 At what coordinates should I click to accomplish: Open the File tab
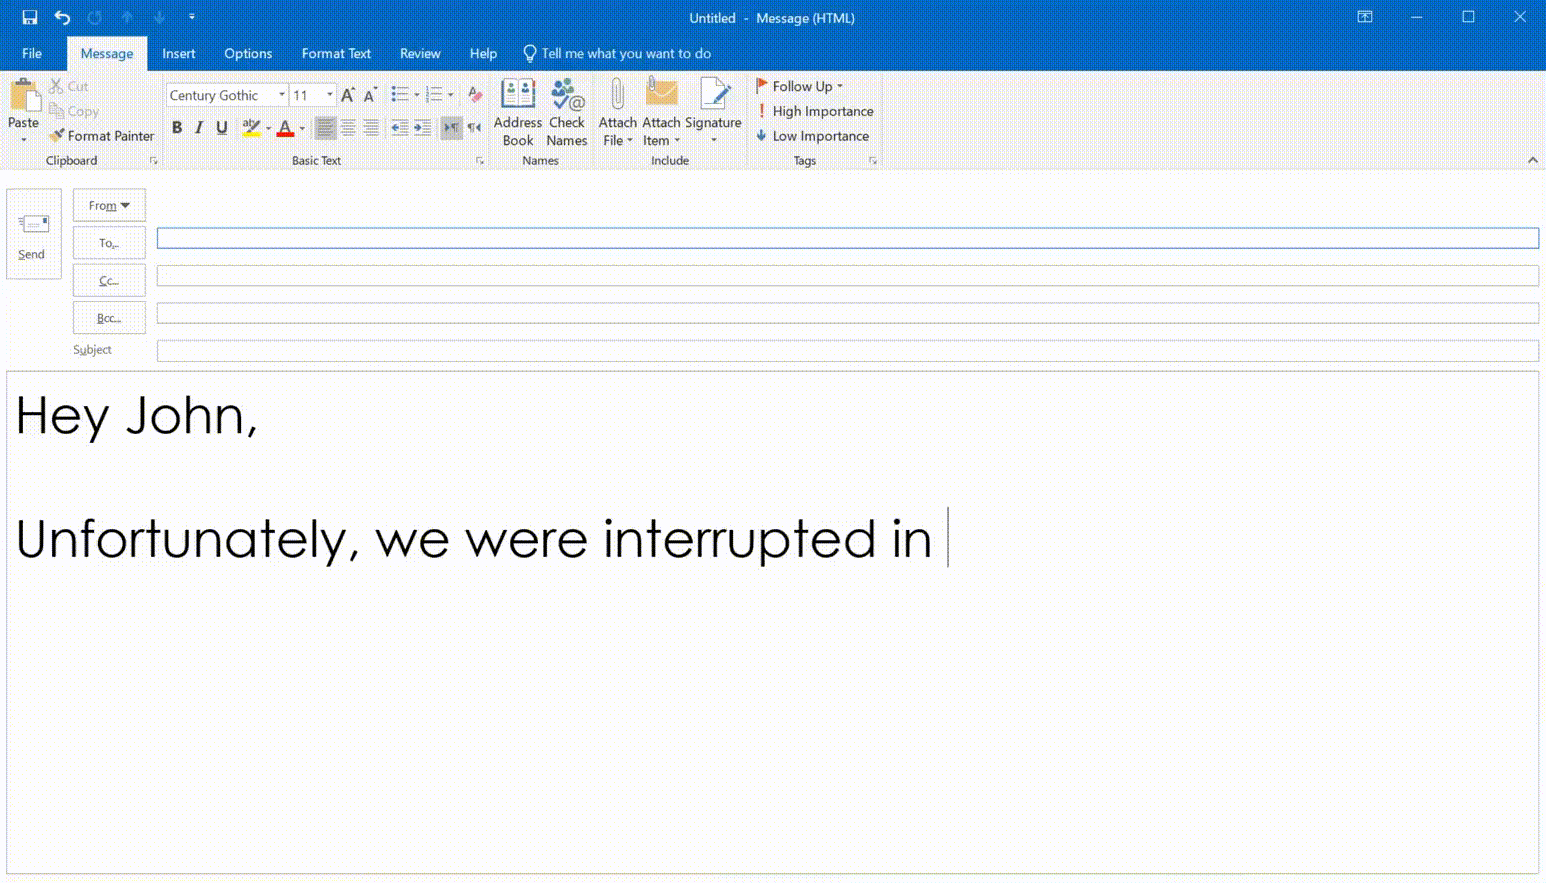tap(32, 53)
